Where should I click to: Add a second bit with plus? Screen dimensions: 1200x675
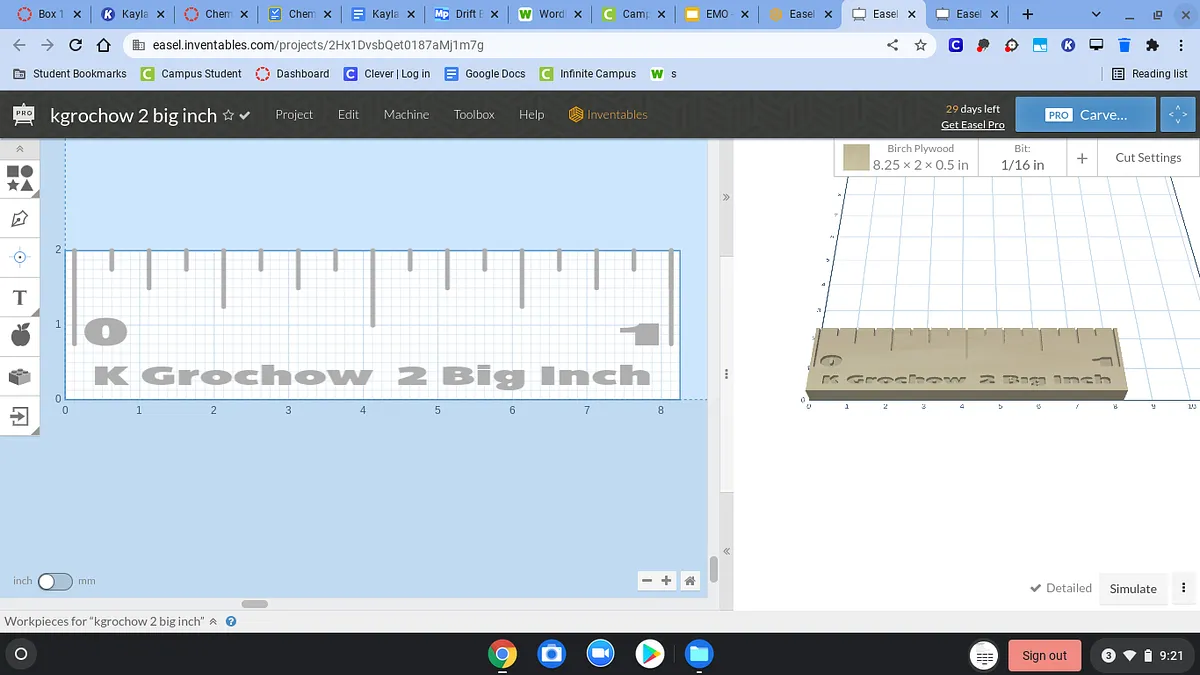pos(1082,157)
